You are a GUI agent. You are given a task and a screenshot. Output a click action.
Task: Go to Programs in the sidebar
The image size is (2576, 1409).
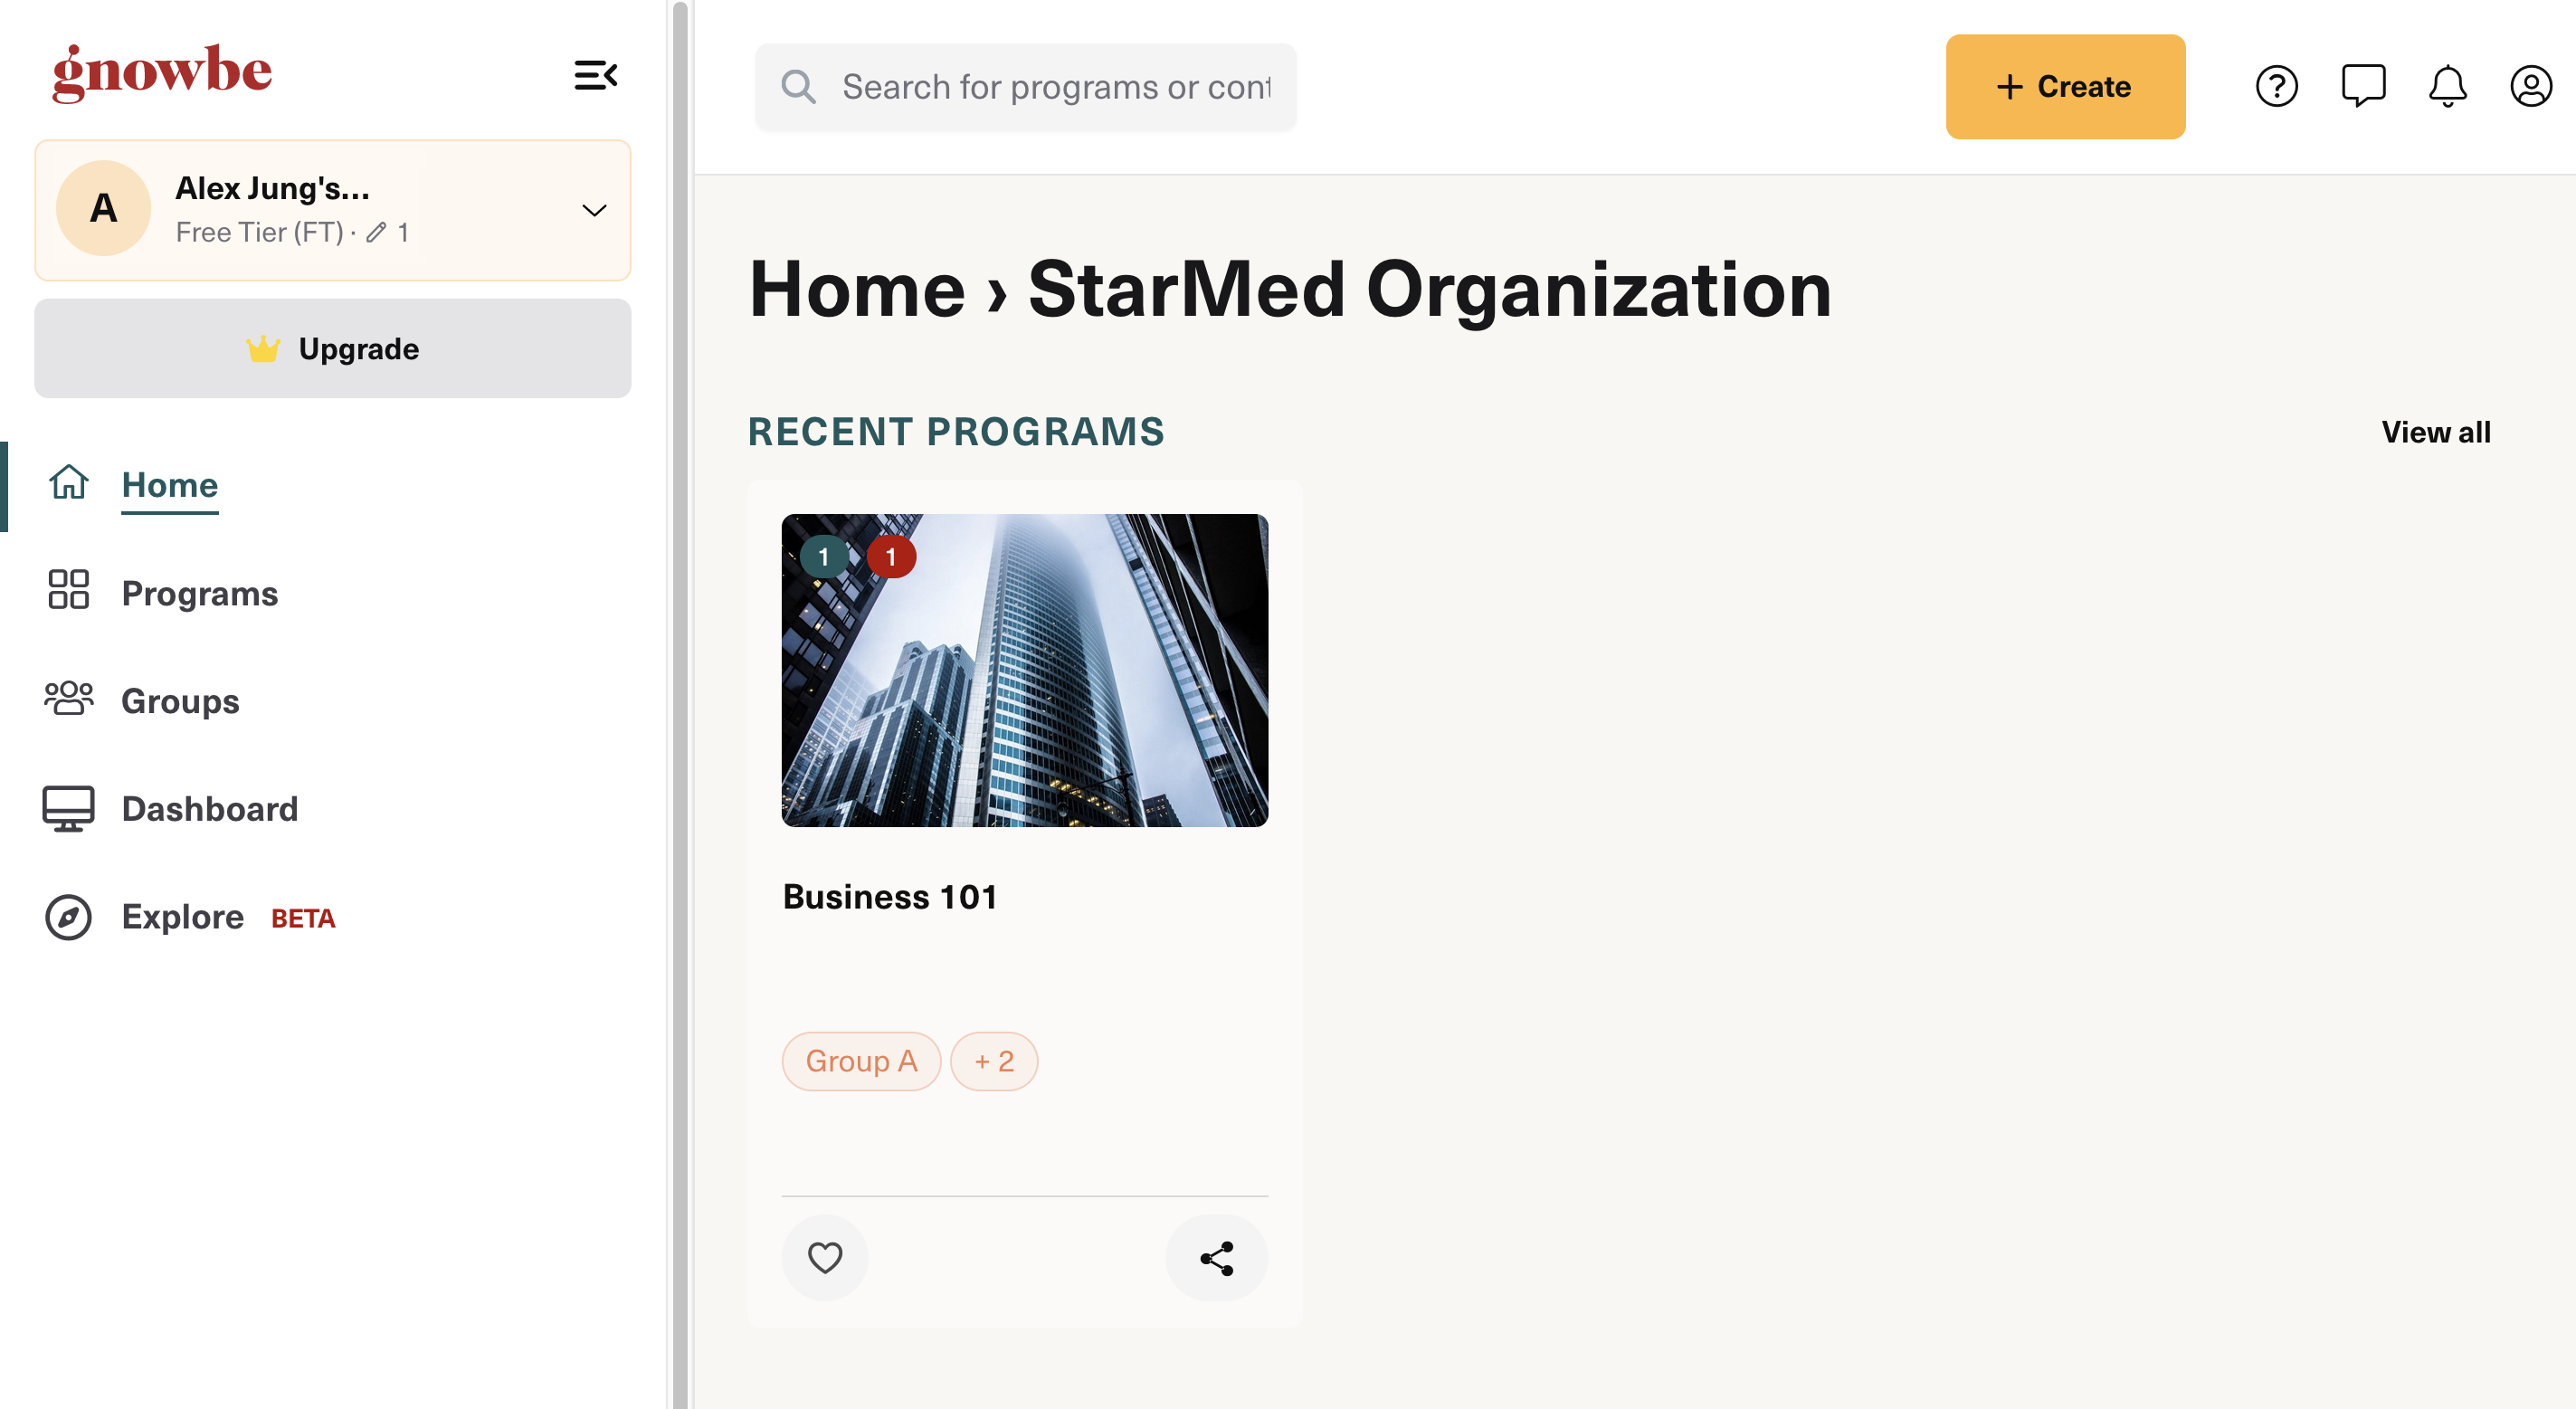[x=199, y=593]
